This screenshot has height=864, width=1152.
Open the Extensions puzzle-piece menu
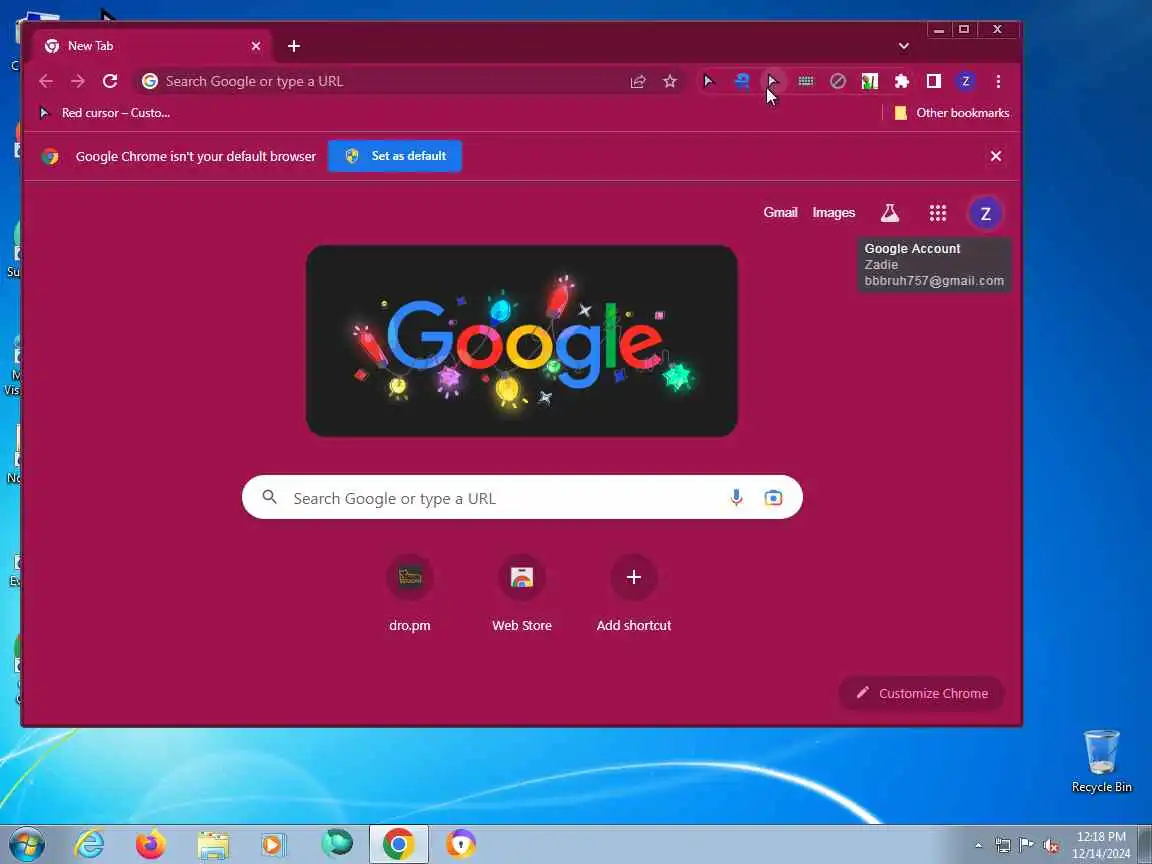coord(901,82)
